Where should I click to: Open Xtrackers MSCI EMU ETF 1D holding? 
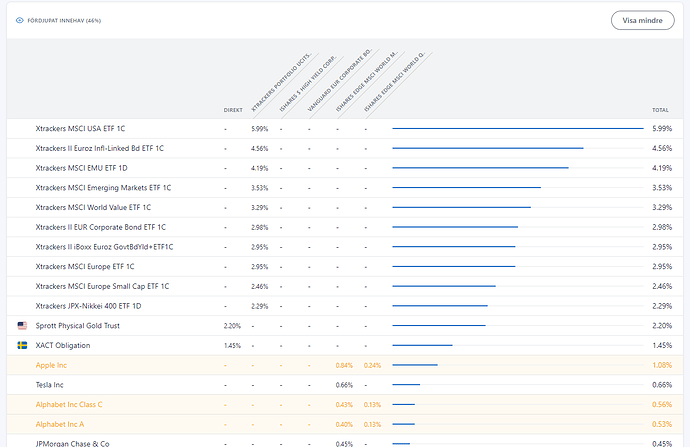point(81,168)
